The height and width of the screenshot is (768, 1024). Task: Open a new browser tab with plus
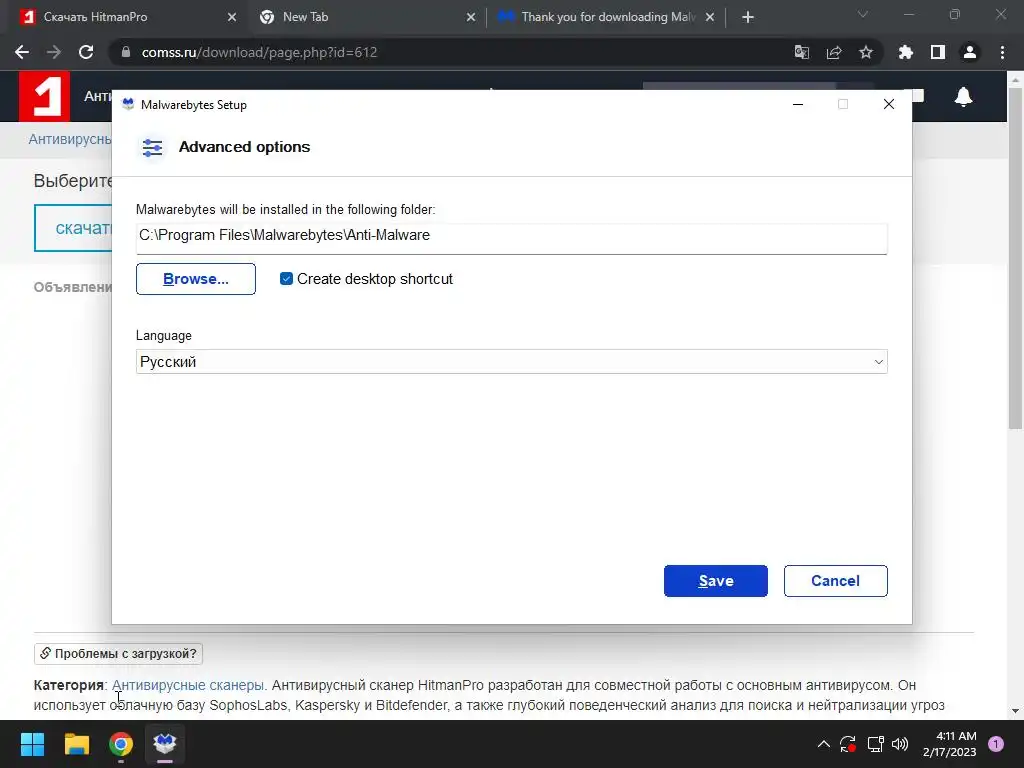748,18
